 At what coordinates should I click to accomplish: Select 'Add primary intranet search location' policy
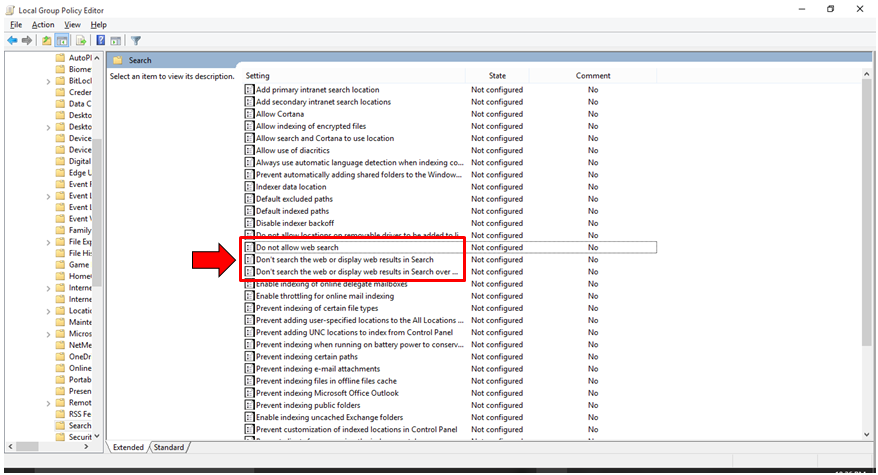[x=317, y=90]
